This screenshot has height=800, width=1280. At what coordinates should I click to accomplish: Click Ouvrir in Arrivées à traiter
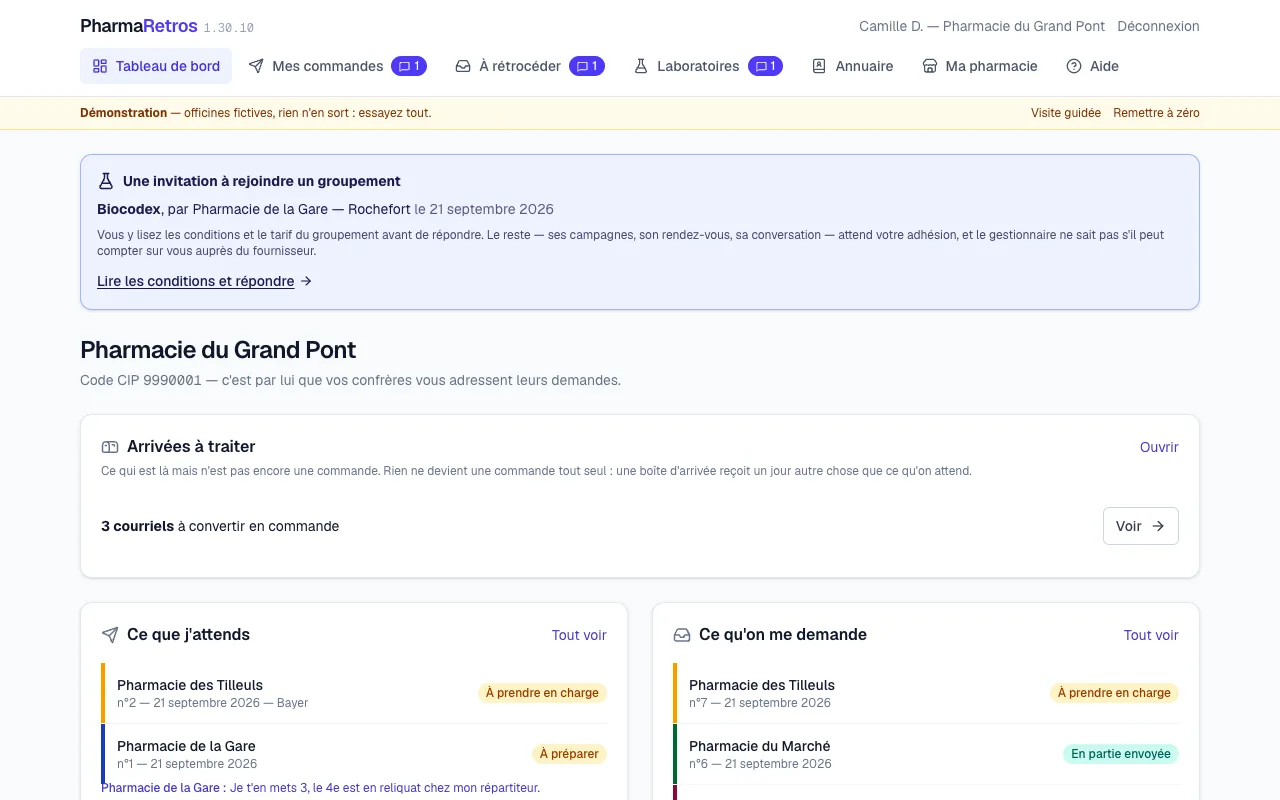pyautogui.click(x=1159, y=447)
